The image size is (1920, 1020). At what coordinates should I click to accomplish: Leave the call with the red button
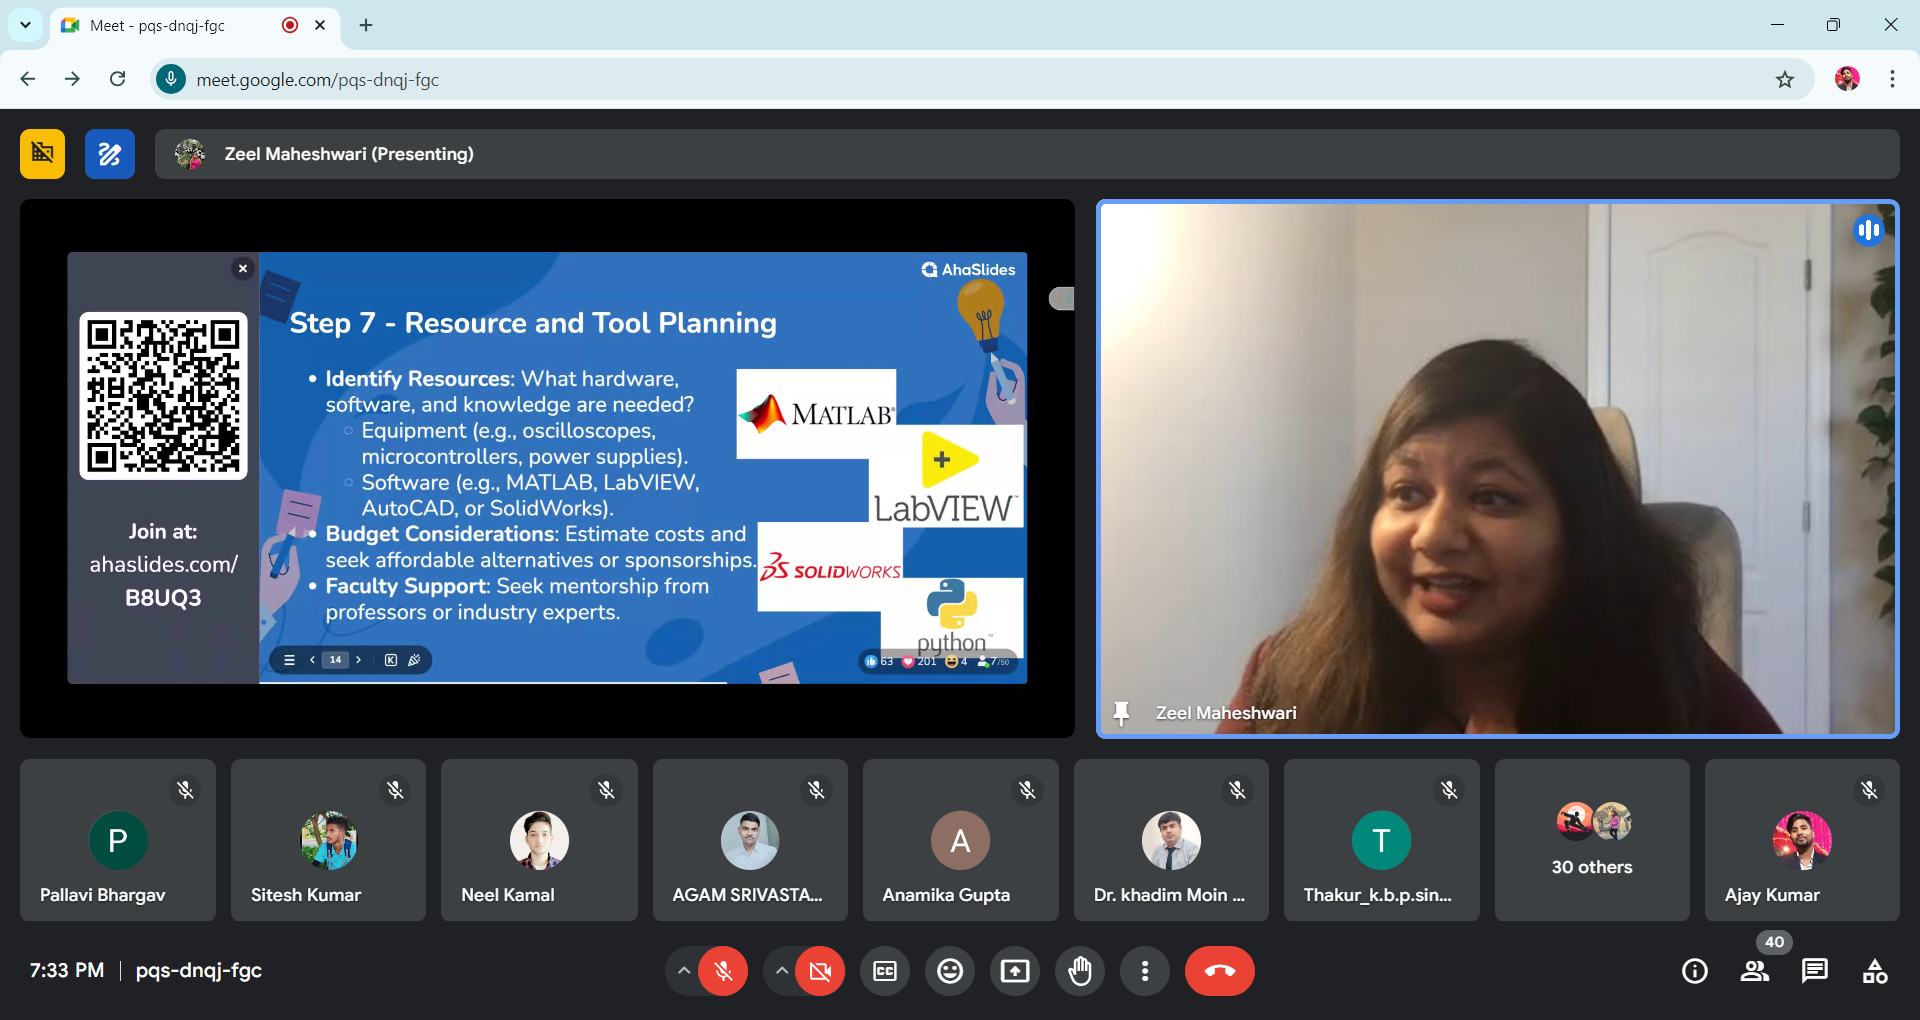1219,971
